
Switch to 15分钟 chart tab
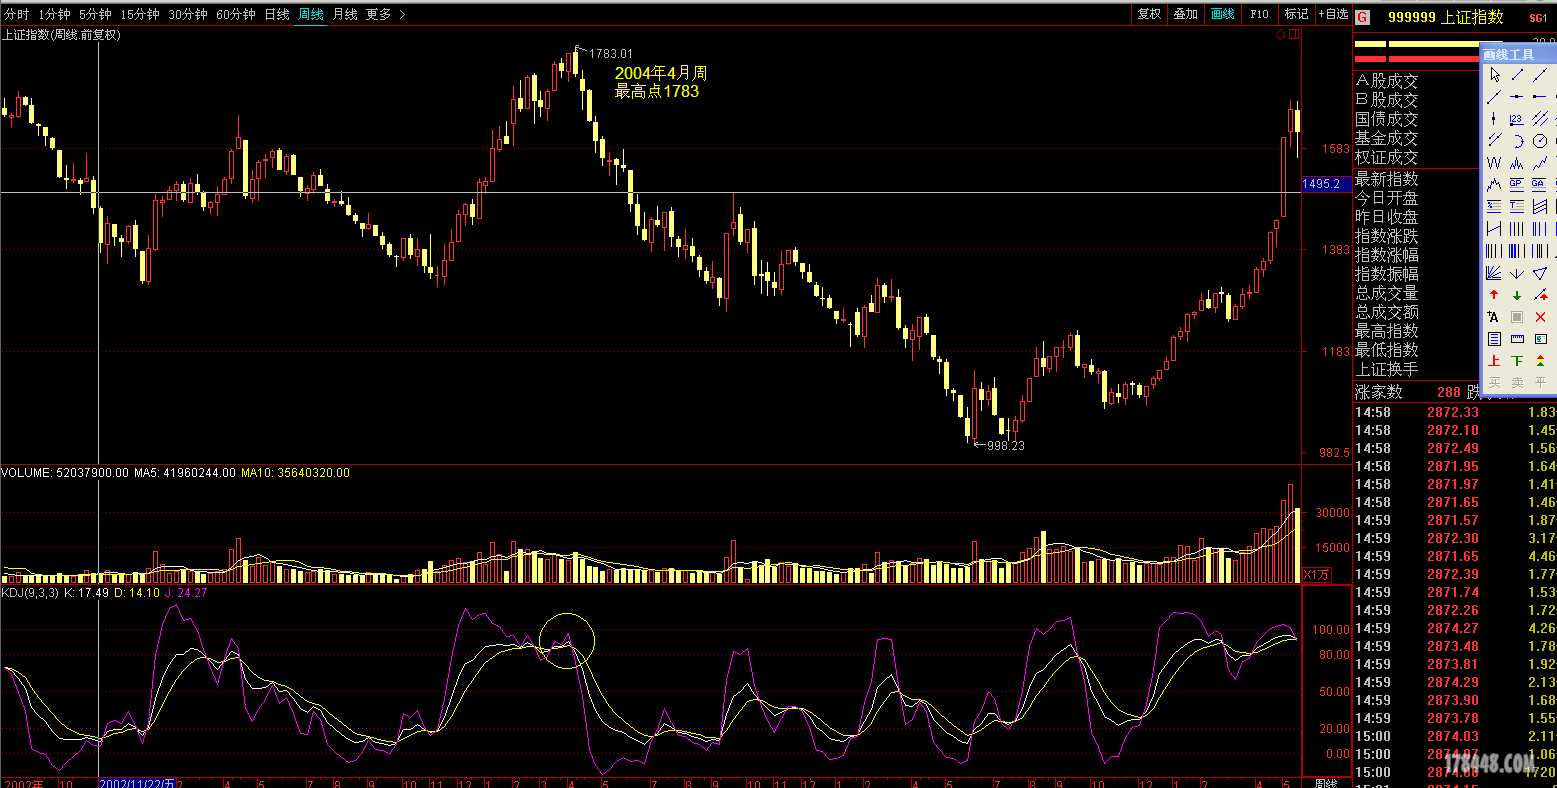pyautogui.click(x=139, y=14)
